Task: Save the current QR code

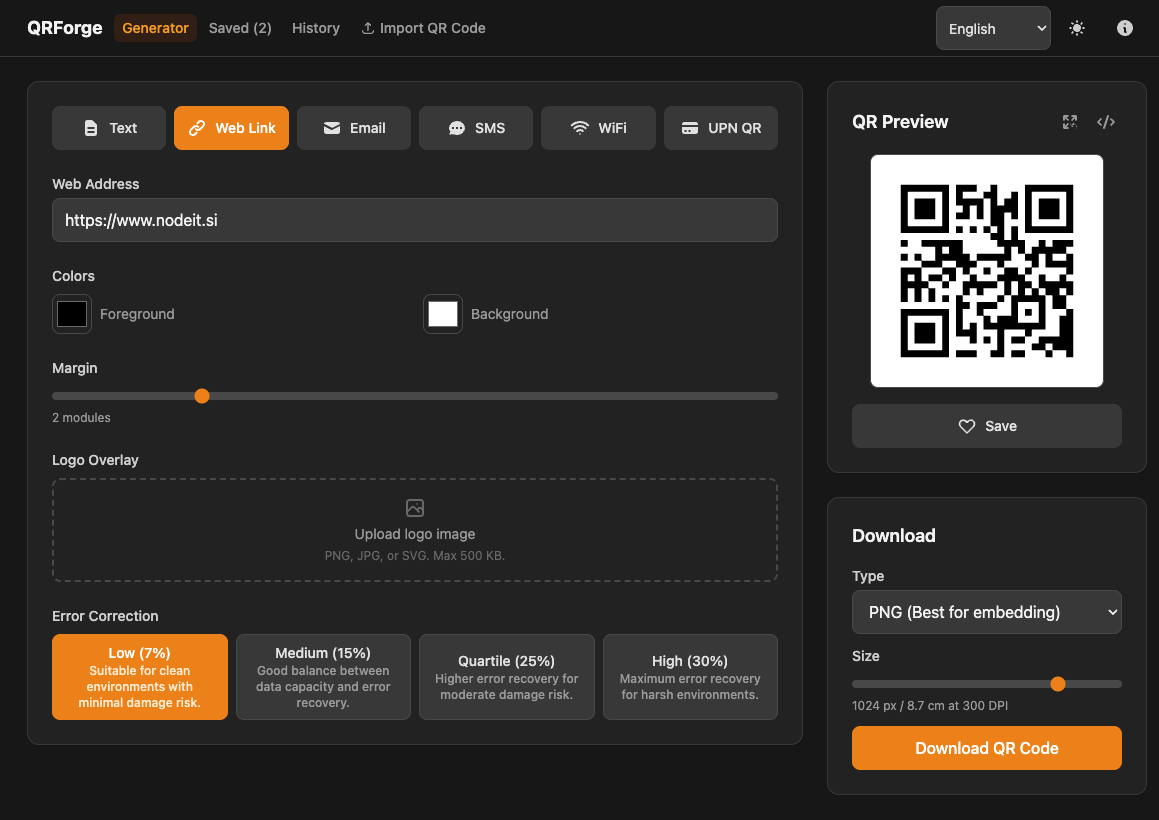Action: pyautogui.click(x=986, y=426)
